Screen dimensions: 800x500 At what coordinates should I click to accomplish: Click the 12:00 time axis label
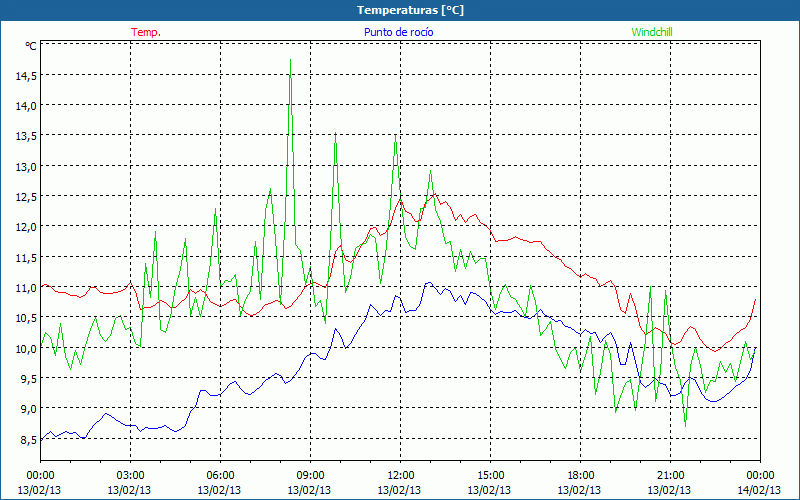(400, 475)
